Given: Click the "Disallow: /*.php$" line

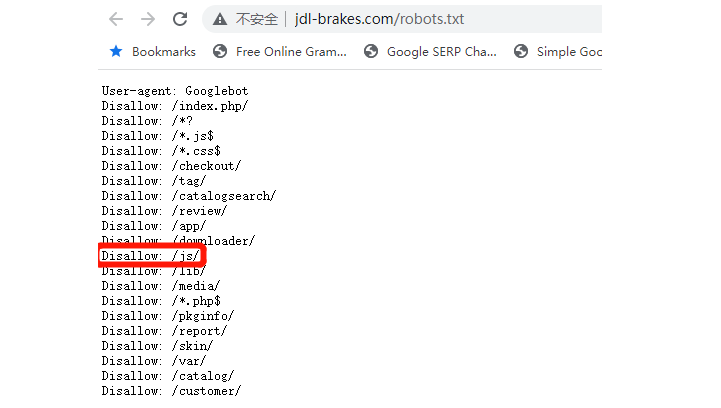Looking at the screenshot, I should coord(161,301).
